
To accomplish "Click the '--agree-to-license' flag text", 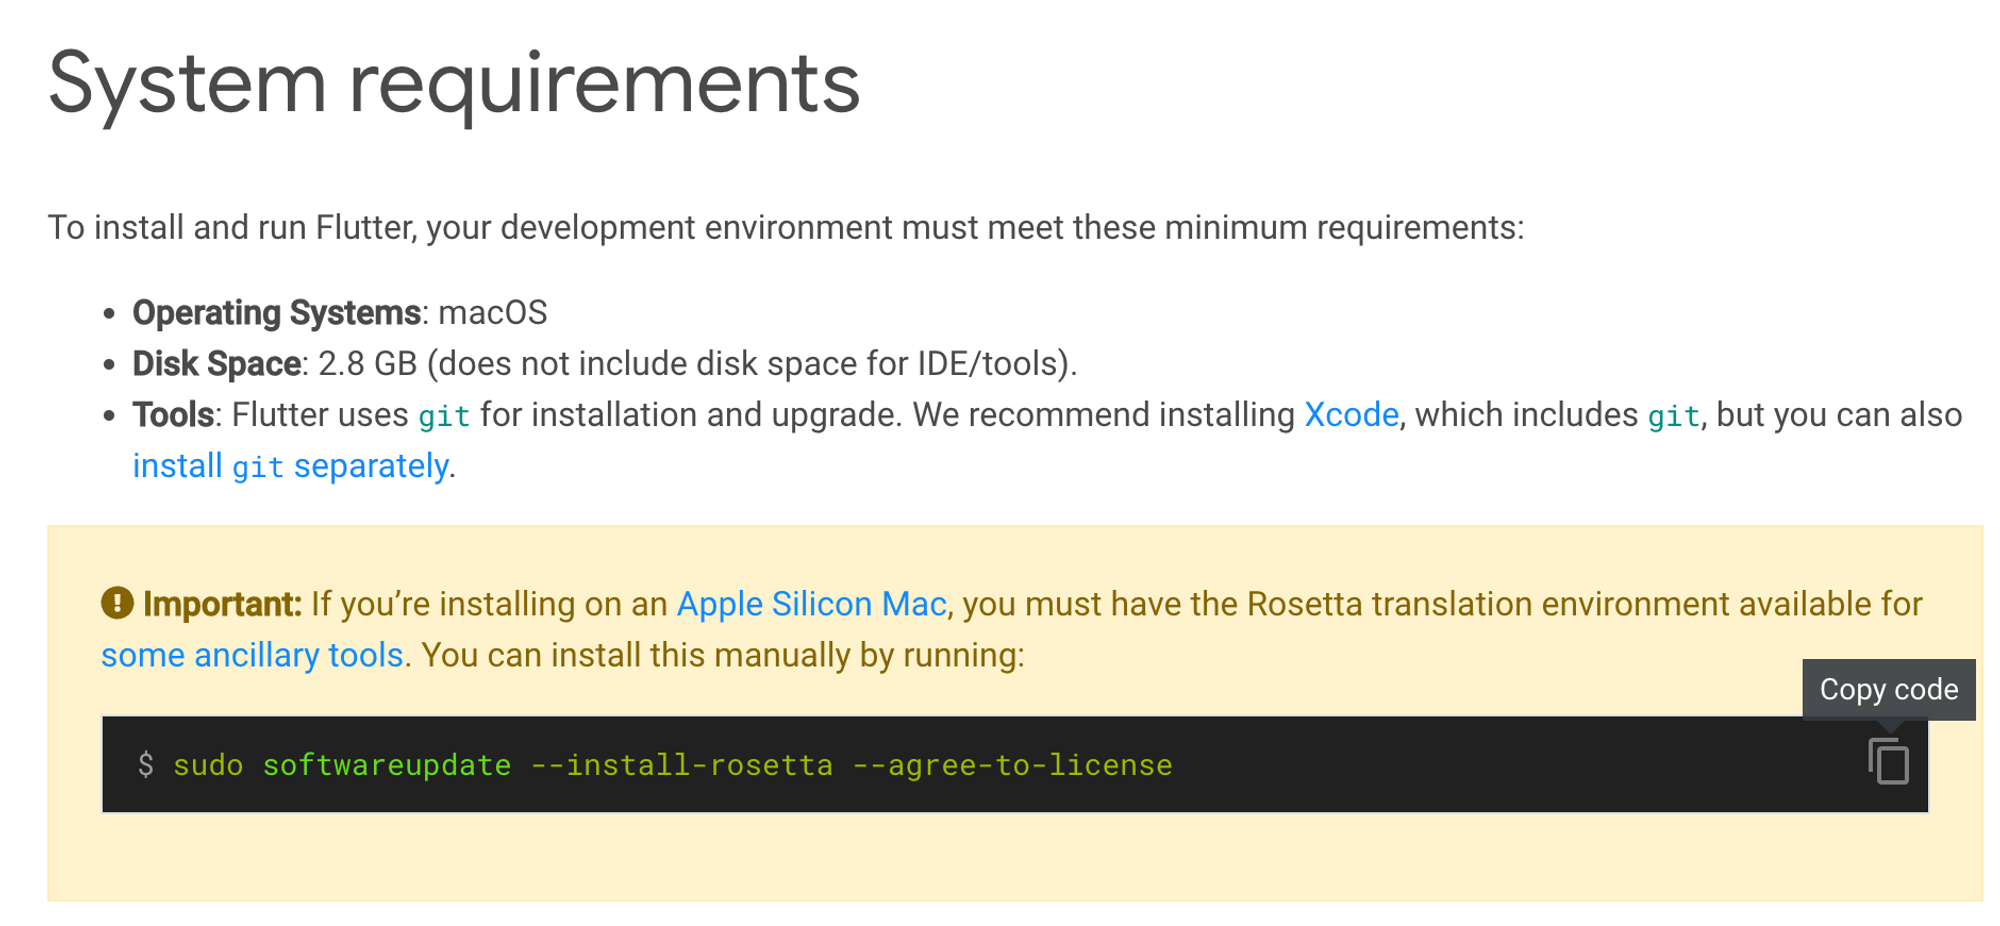I will click(x=1012, y=765).
